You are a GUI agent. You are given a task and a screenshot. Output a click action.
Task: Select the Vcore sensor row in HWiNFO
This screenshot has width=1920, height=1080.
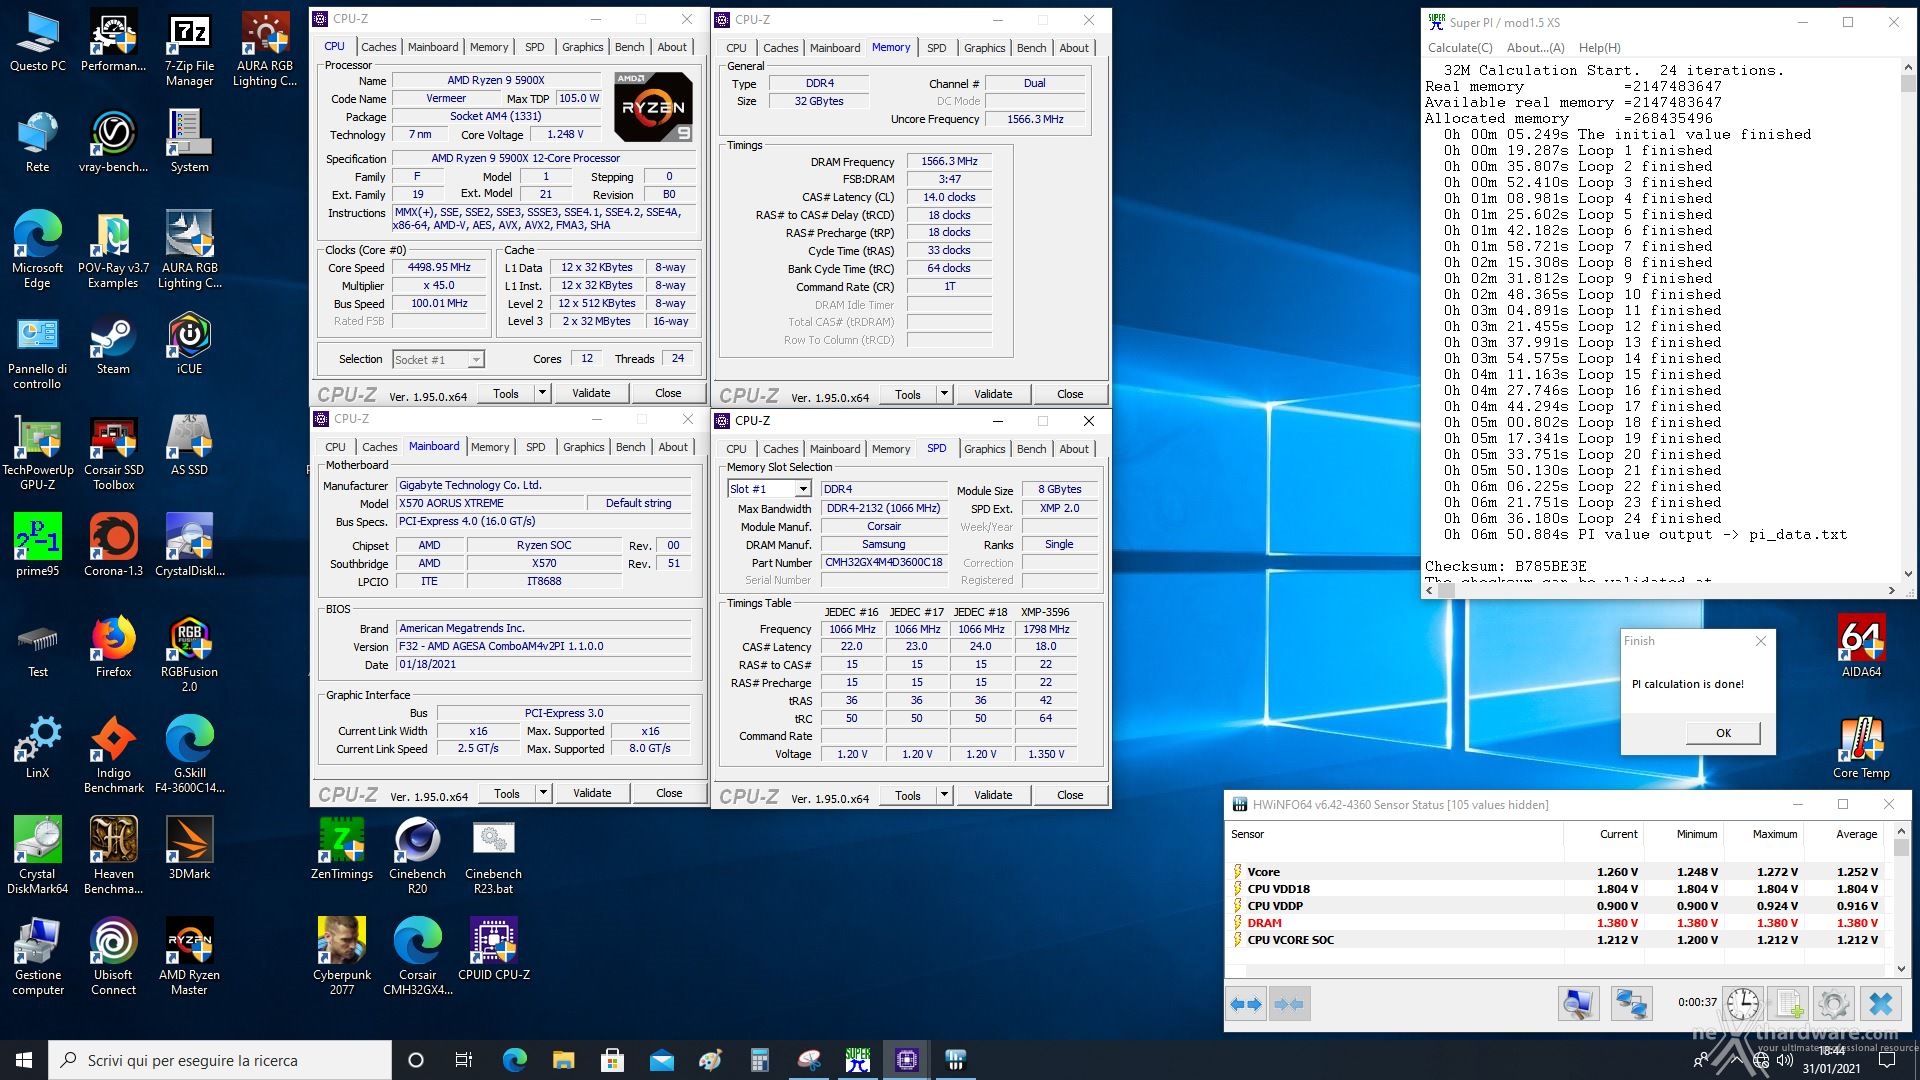1556,872
